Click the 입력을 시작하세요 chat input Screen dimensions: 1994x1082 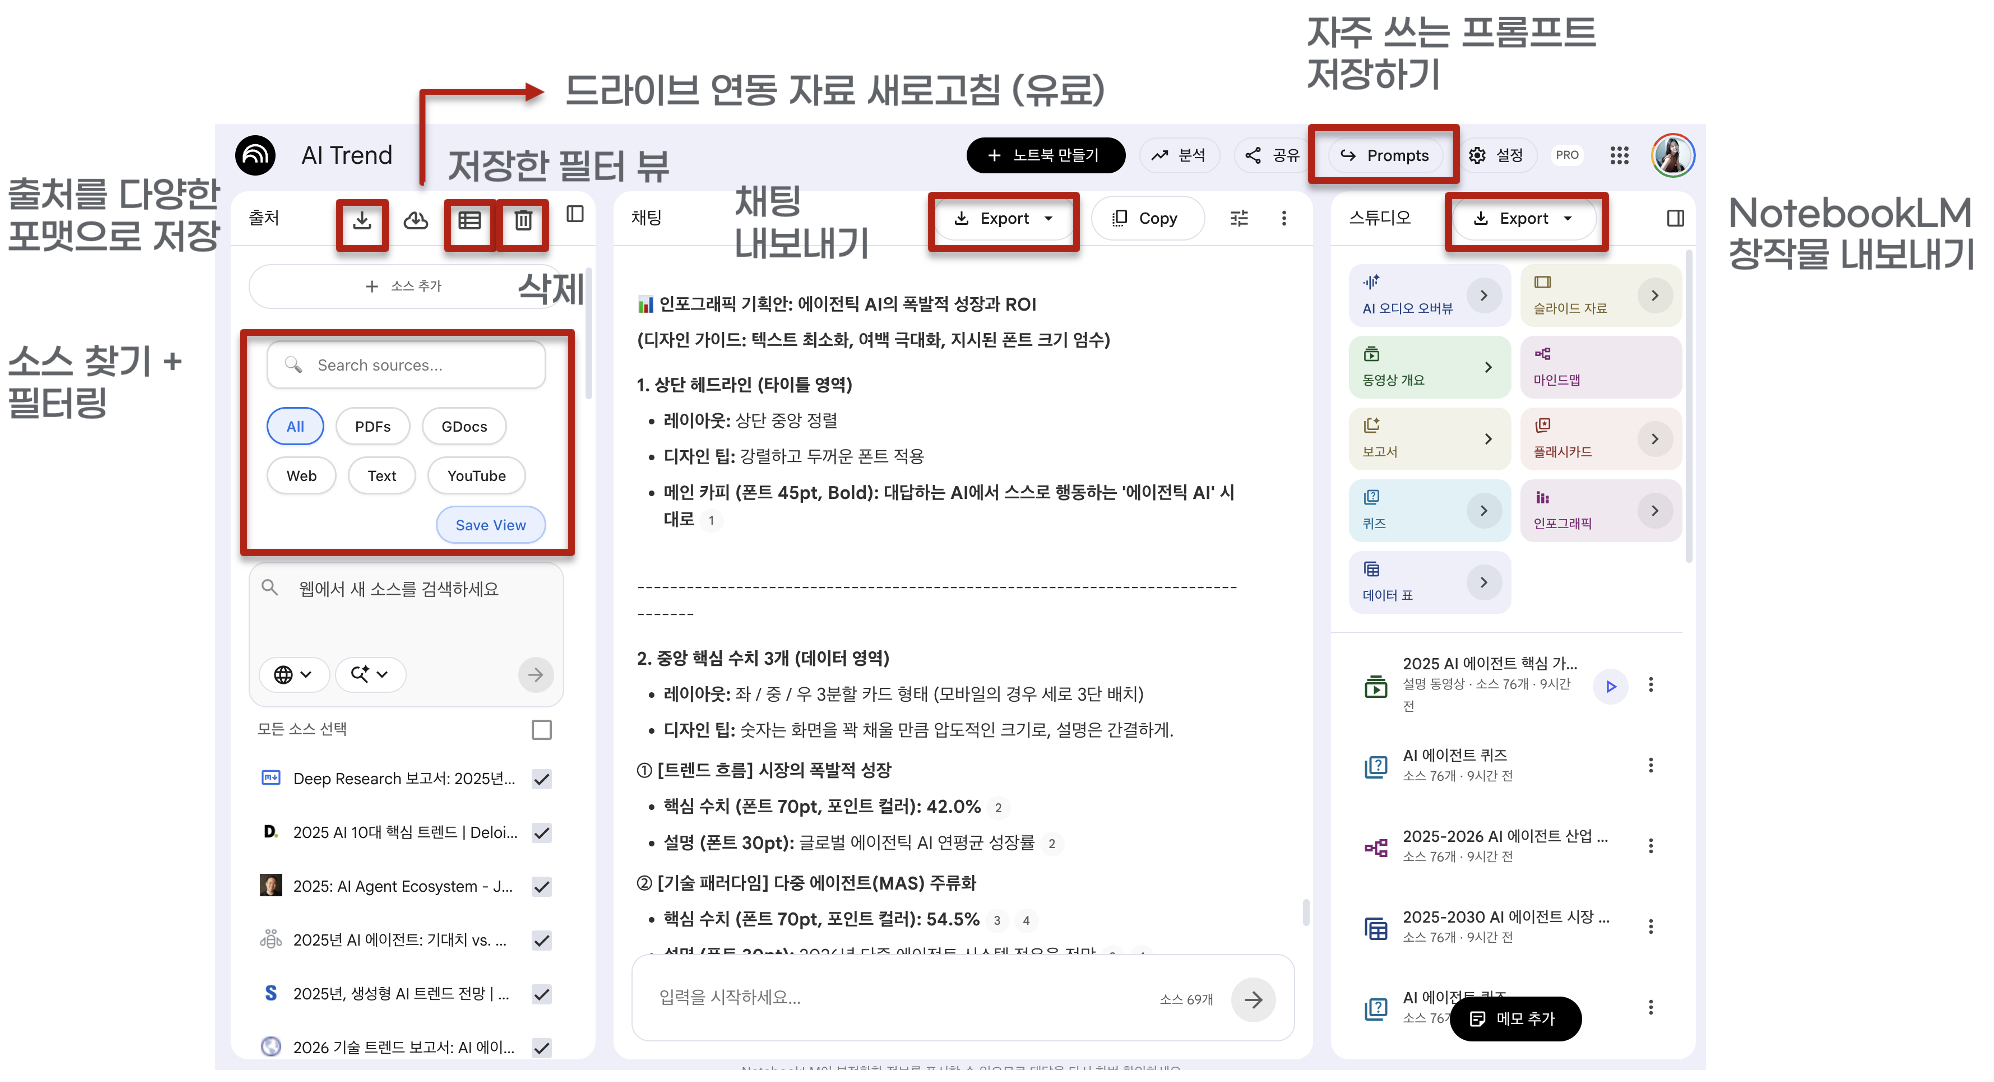tap(900, 998)
